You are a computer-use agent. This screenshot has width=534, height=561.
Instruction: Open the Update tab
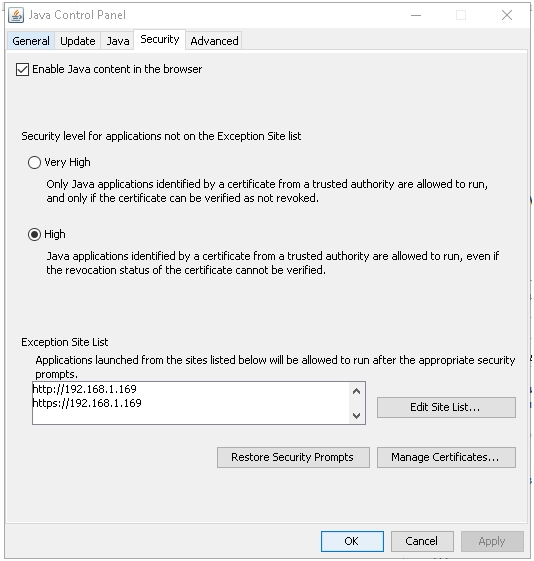[78, 41]
